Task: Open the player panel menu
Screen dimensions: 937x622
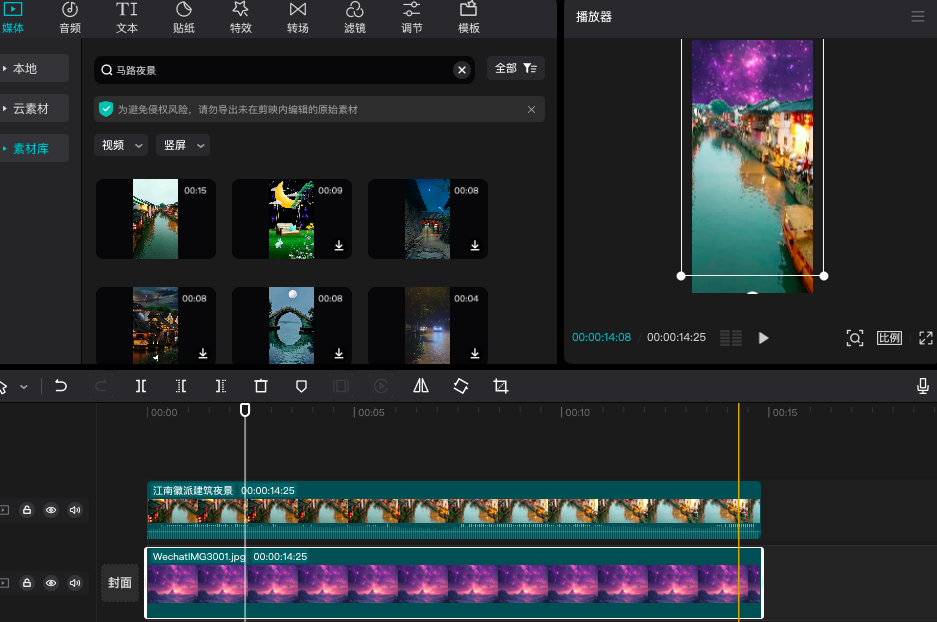Action: pos(918,17)
